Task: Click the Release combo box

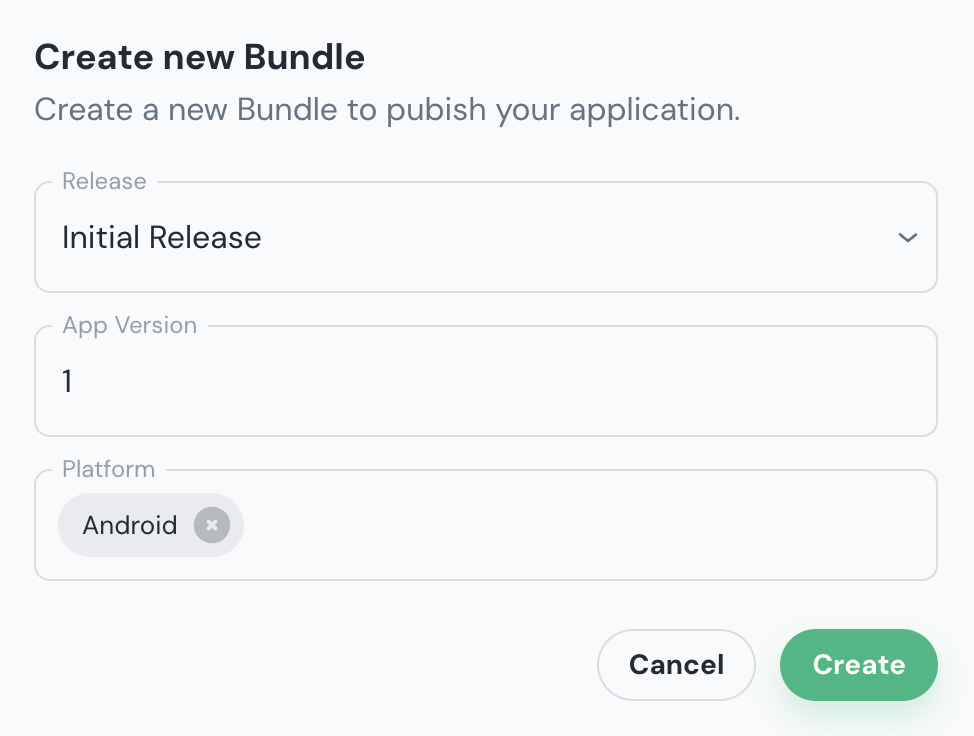Action: [486, 237]
